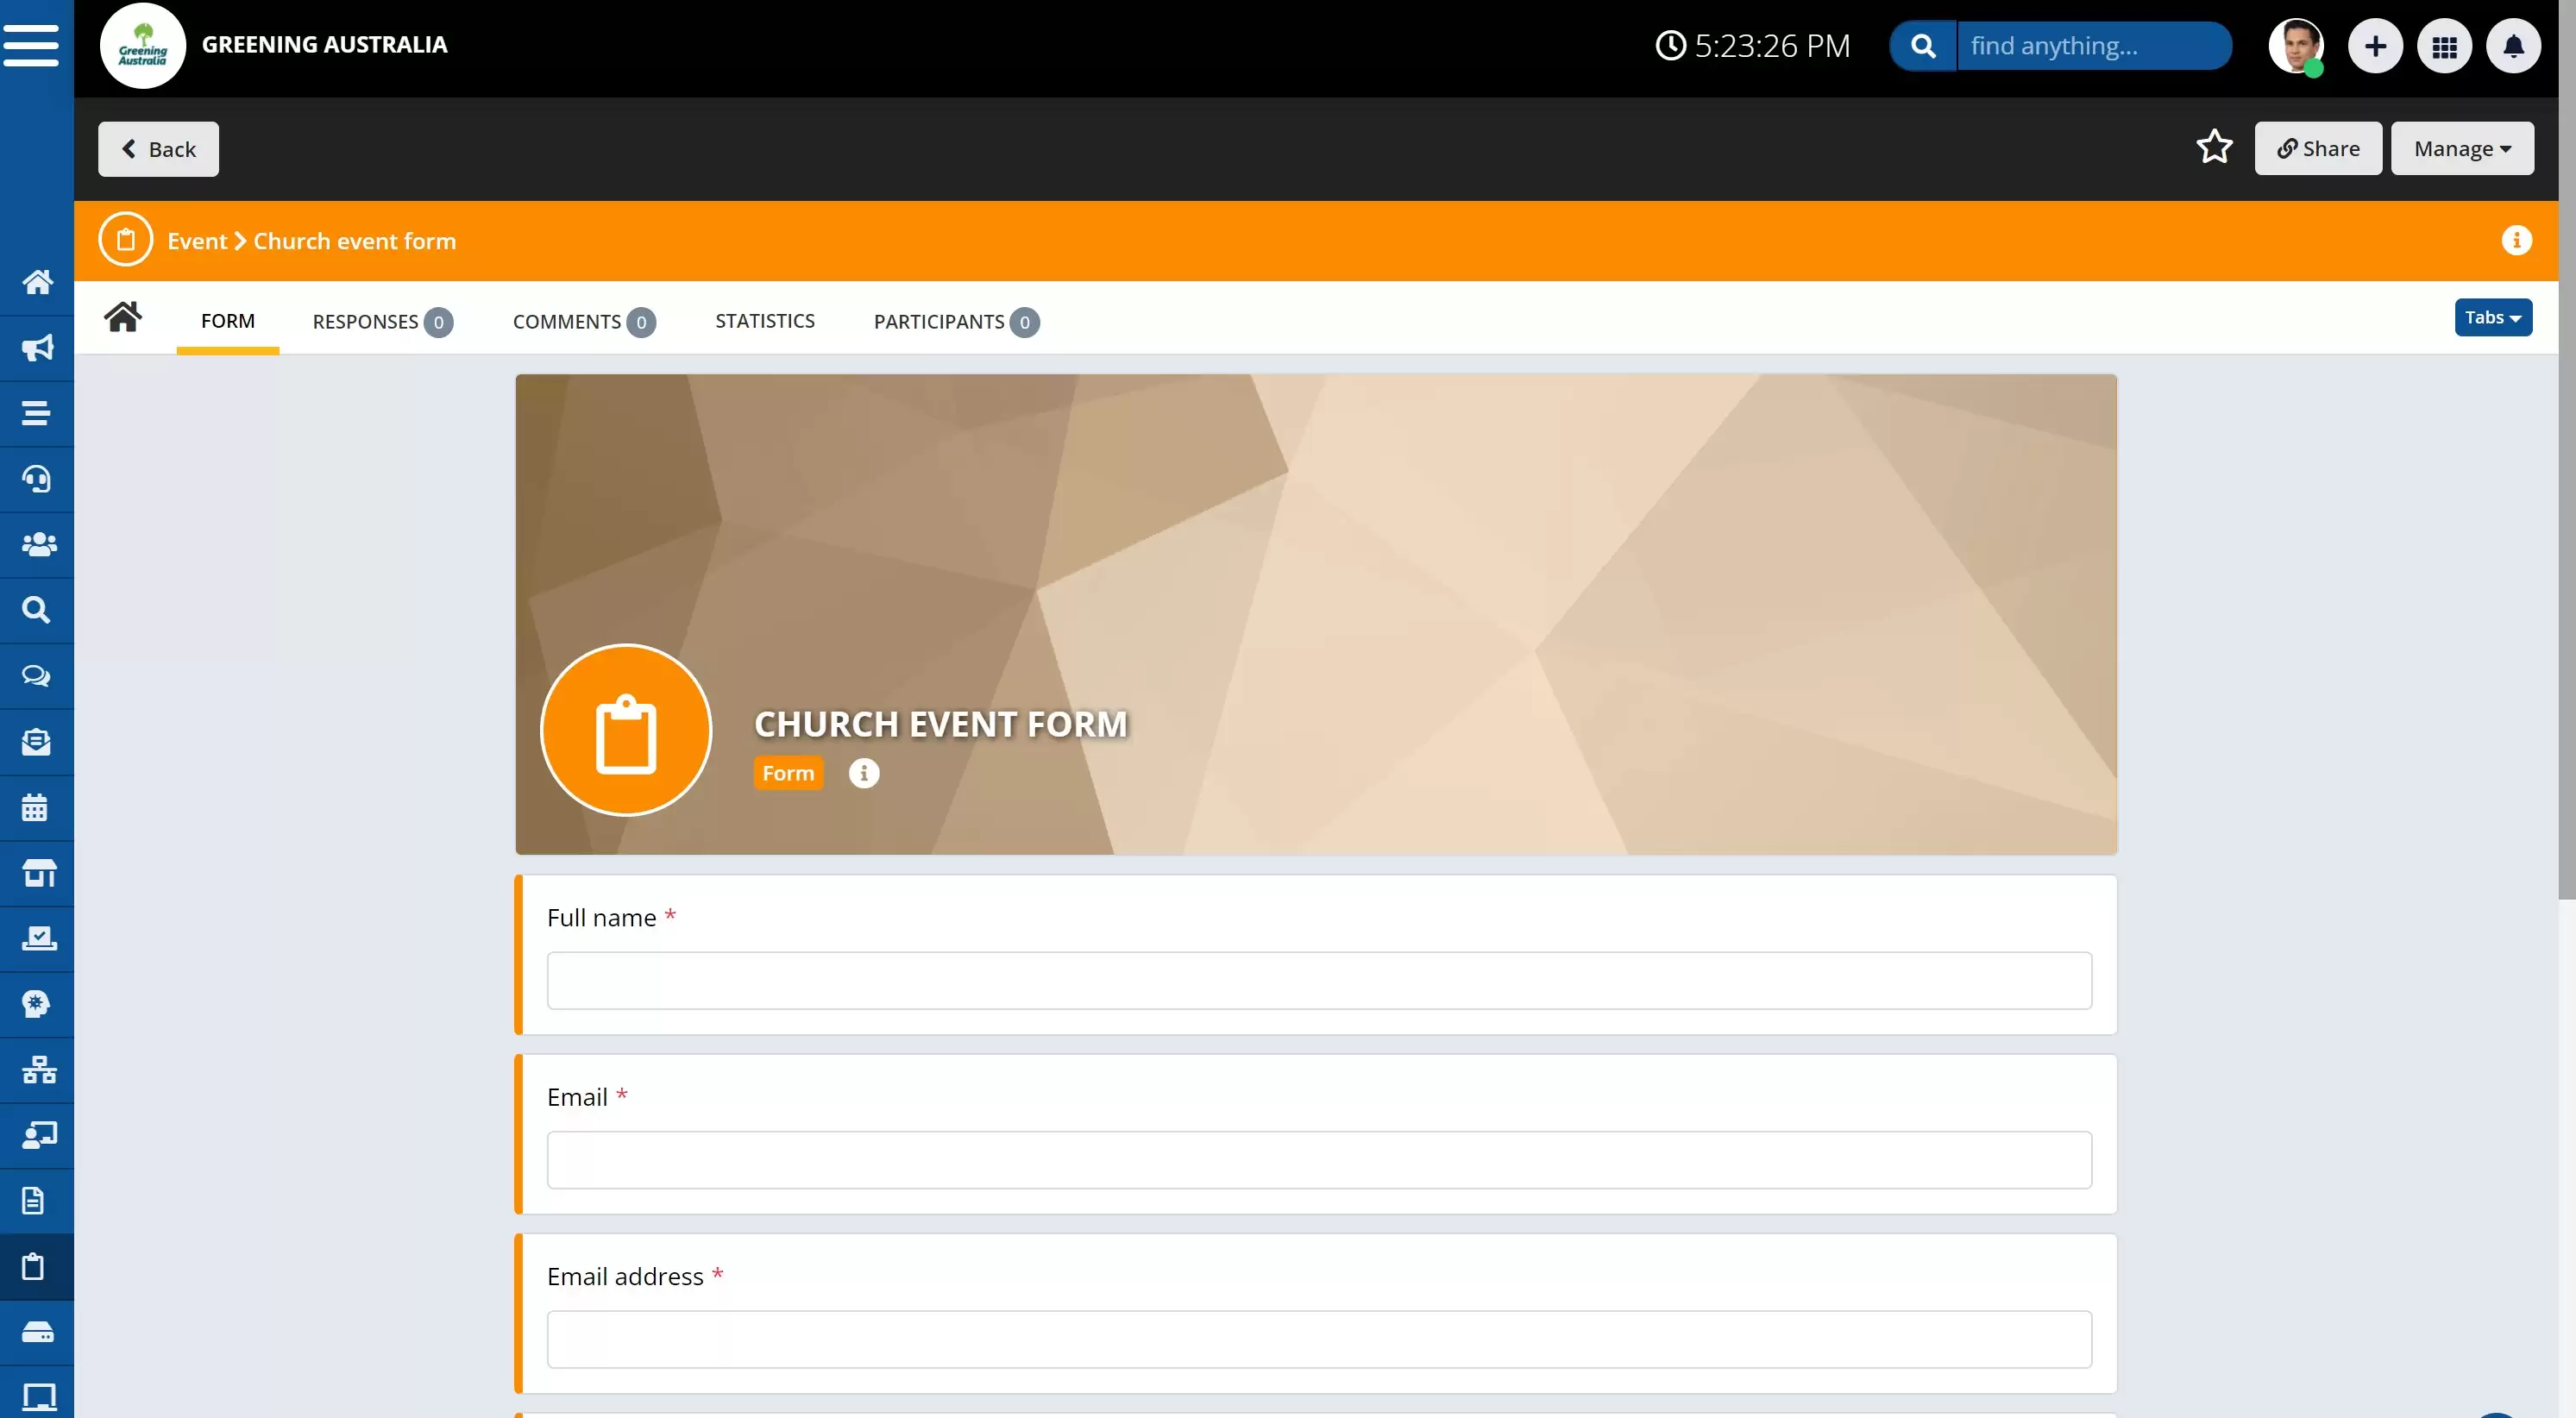Open the sidebar headset support icon
Image resolution: width=2576 pixels, height=1418 pixels.
[x=37, y=479]
